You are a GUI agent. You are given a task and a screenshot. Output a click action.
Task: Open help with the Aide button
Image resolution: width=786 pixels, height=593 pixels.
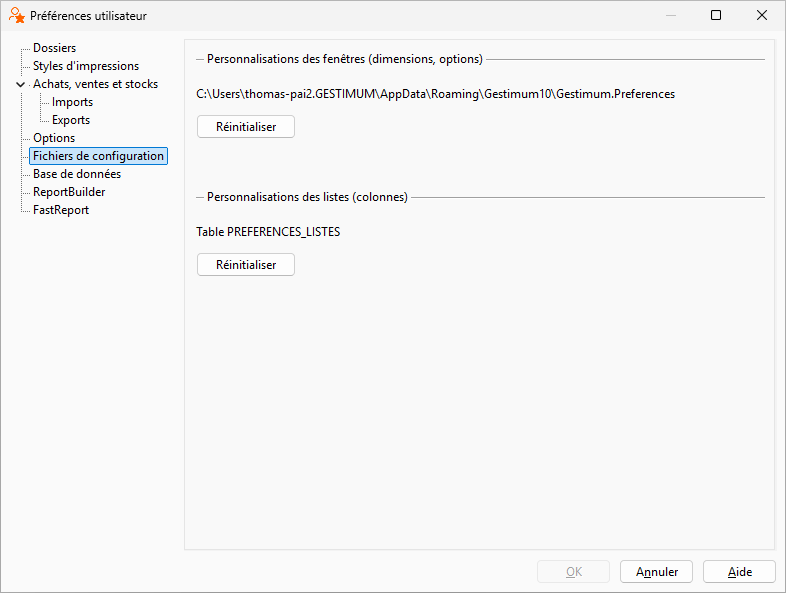tap(739, 572)
